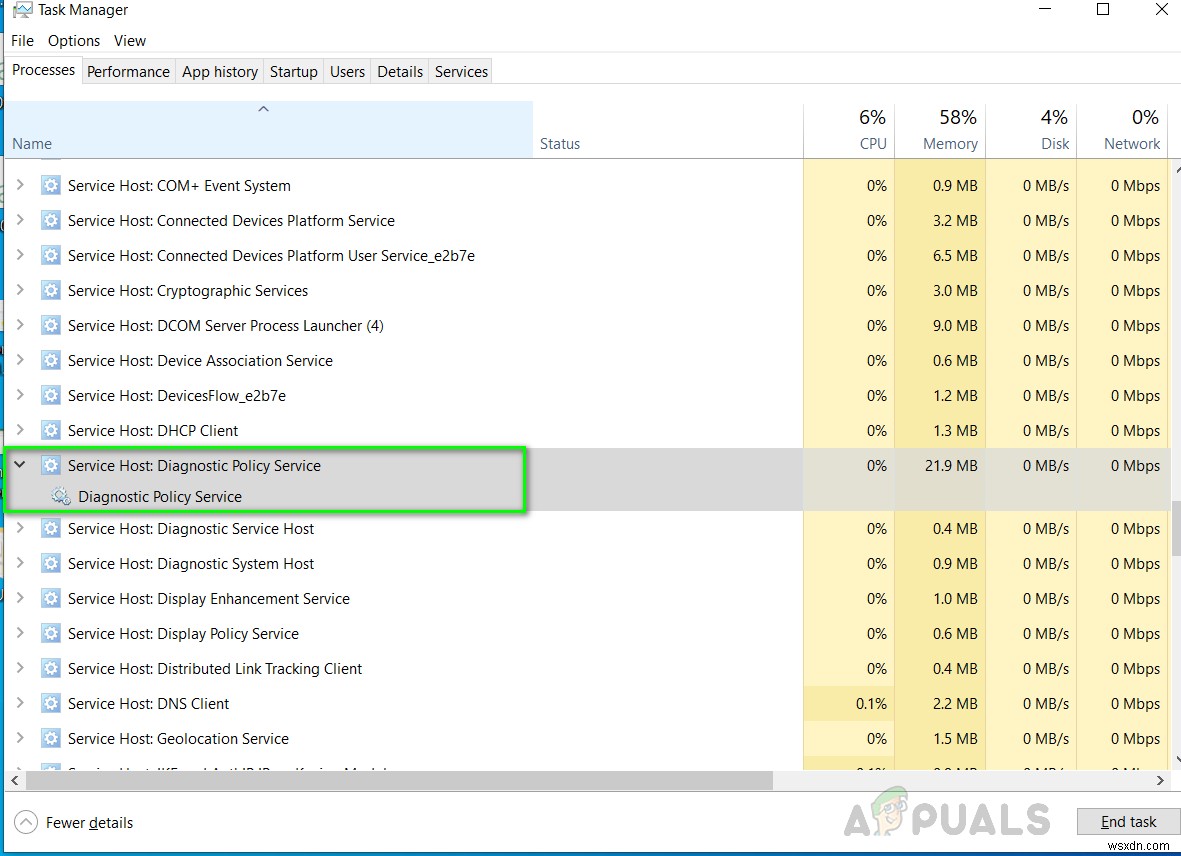Screen dimensions: 1181x856
Task: Click the vertical scrollbar thumb
Action: pyautogui.click(x=1176, y=529)
